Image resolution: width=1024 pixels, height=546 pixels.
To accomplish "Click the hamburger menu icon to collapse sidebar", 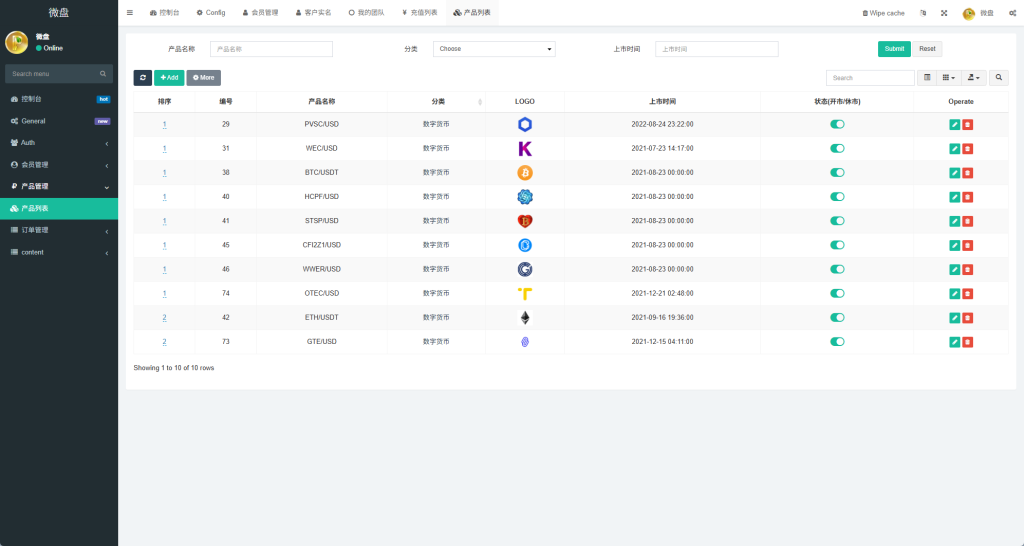I will [x=130, y=13].
